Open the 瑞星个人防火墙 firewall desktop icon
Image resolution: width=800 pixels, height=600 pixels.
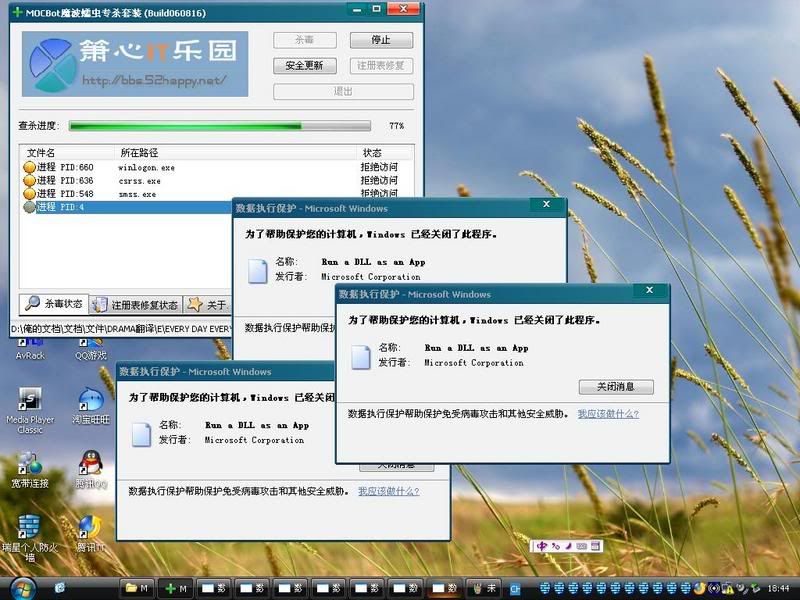tap(30, 528)
